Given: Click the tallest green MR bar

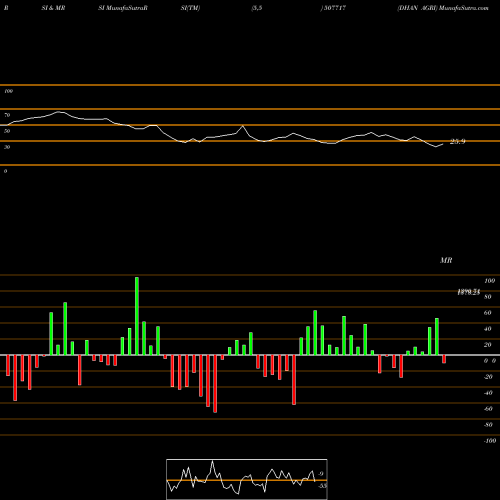Looking at the screenshot, I should coord(137,316).
